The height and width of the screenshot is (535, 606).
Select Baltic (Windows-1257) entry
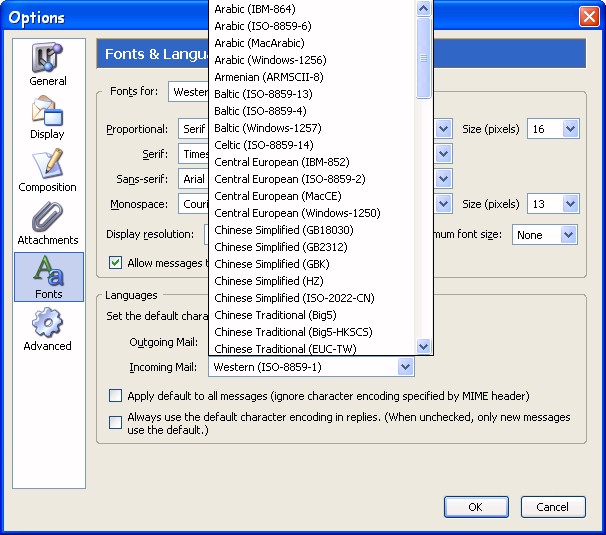(312, 128)
